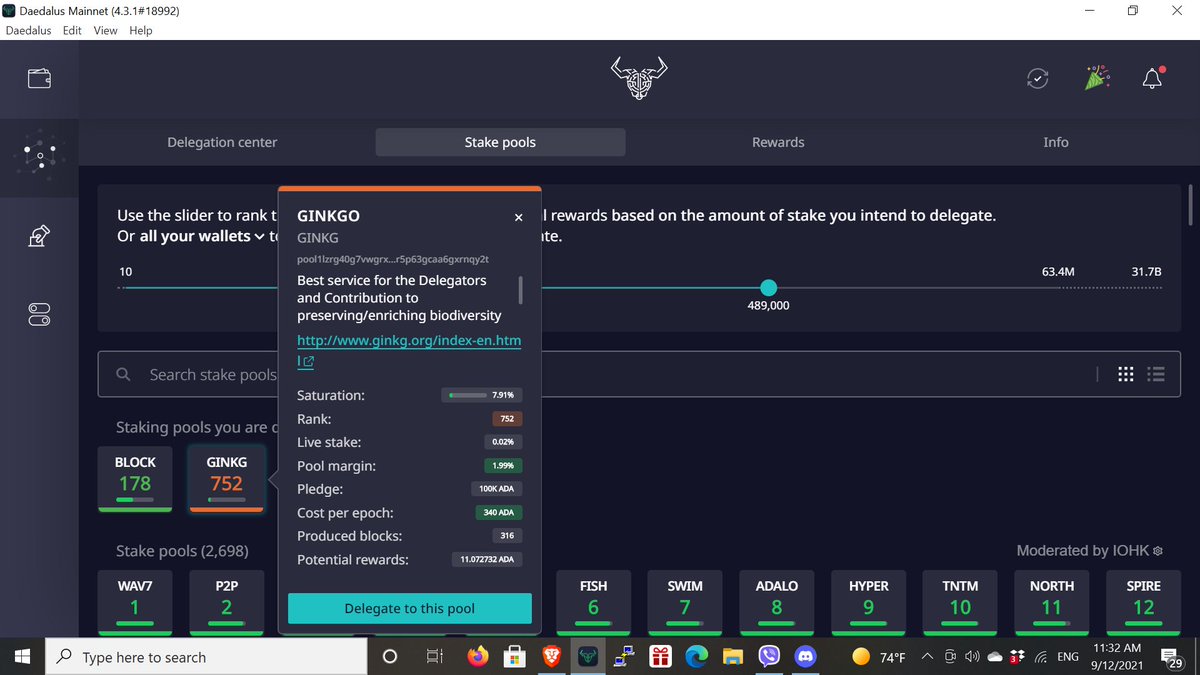Image resolution: width=1200 pixels, height=675 pixels.
Task: Open the newsfeed party popper icon
Action: click(1097, 78)
